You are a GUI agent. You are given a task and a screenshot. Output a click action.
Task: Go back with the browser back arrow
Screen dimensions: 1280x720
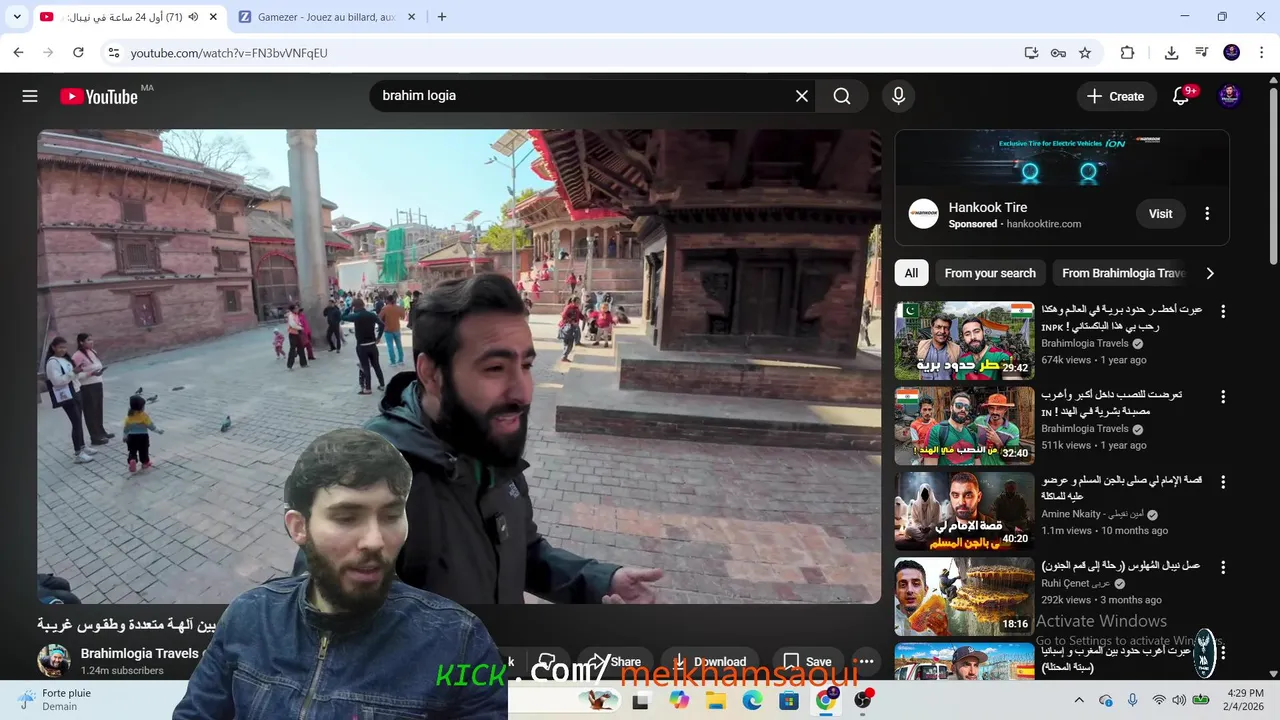[18, 53]
